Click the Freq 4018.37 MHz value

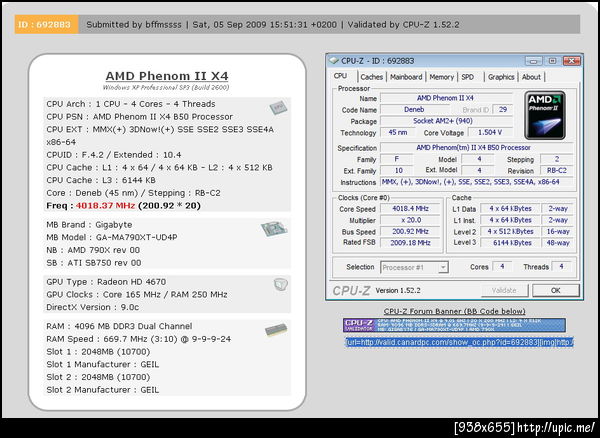pos(105,206)
